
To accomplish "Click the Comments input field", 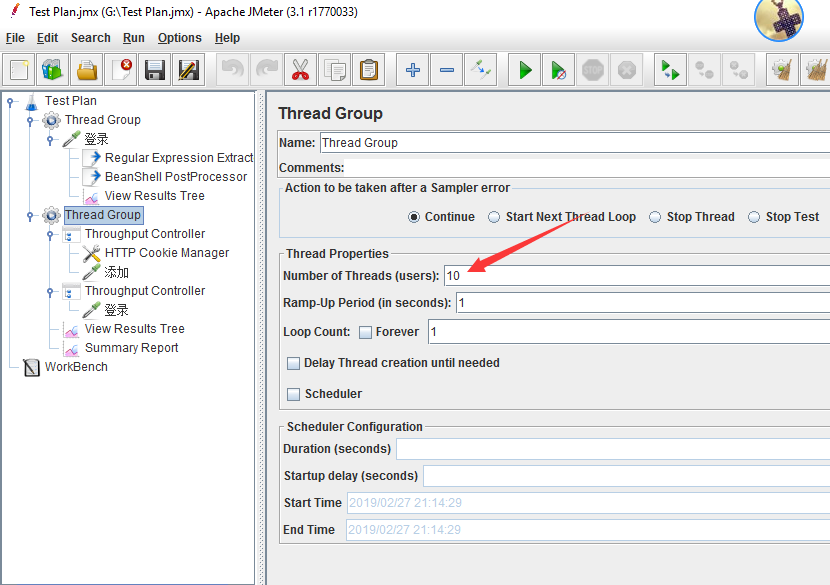I will pyautogui.click(x=587, y=168).
